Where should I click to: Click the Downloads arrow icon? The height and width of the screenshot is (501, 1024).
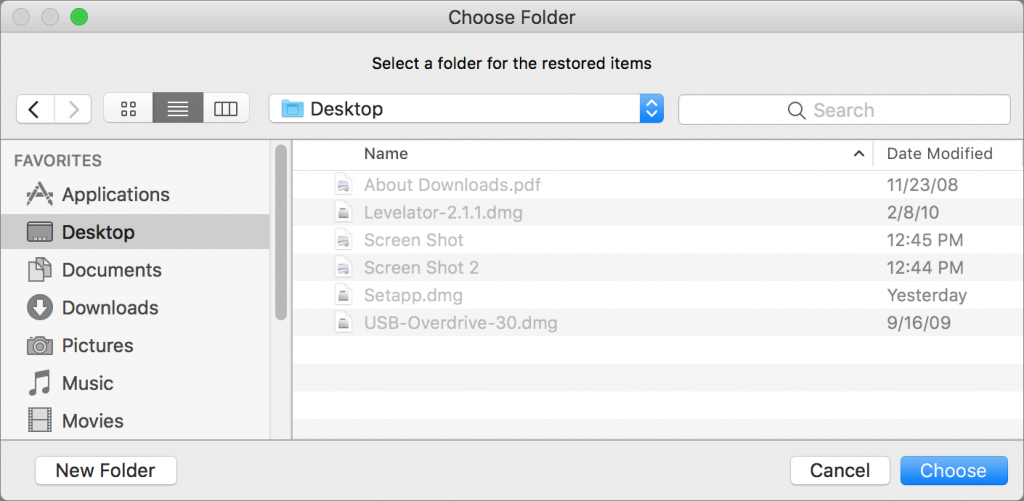[x=39, y=308]
